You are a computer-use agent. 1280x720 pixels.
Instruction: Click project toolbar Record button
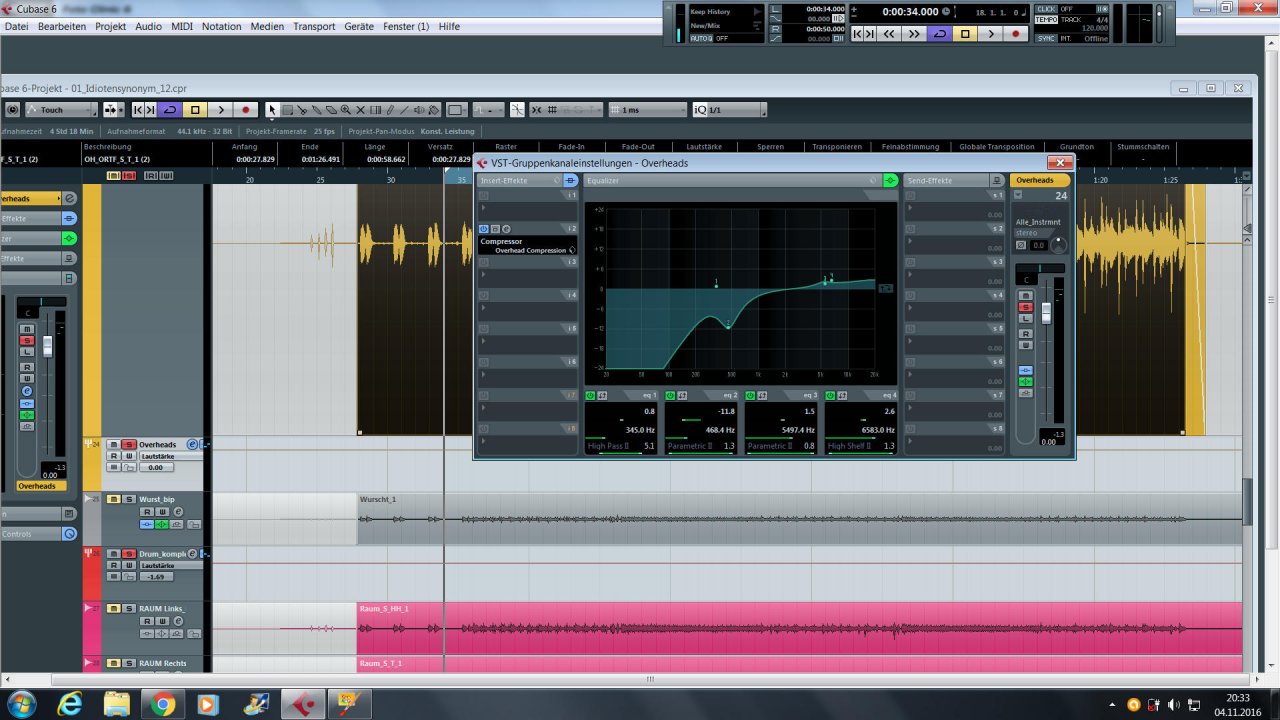pos(245,110)
